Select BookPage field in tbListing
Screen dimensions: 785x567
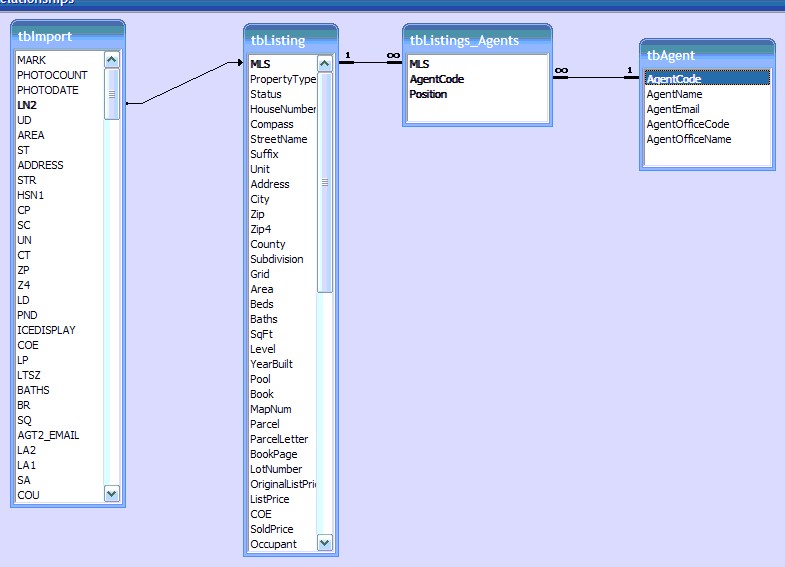[274, 454]
